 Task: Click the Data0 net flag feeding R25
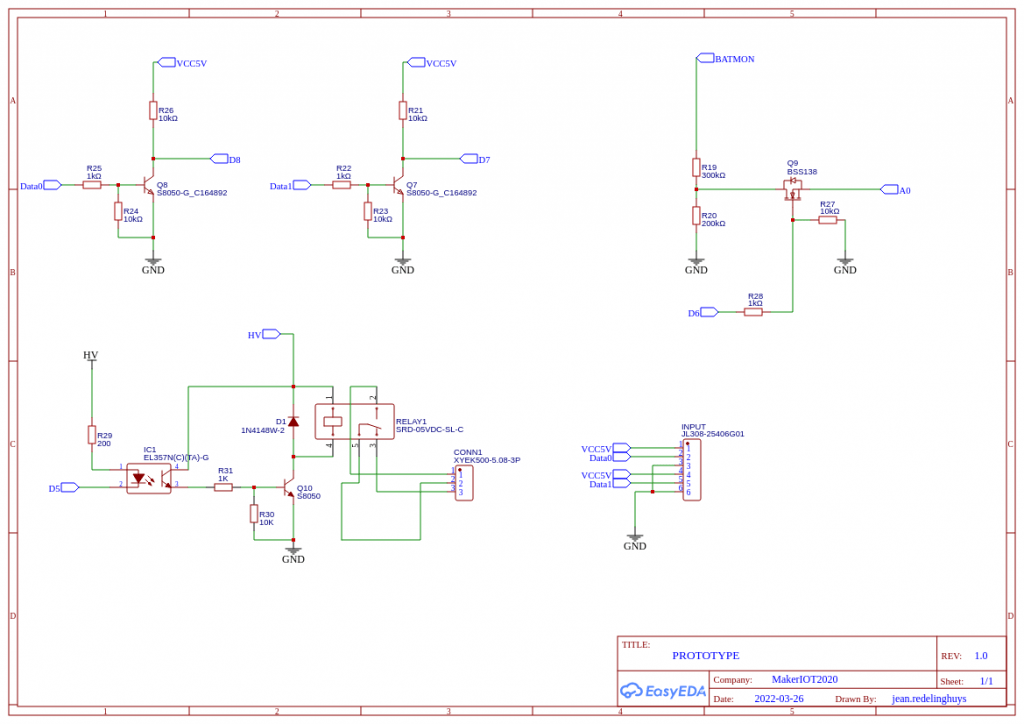(x=40, y=185)
